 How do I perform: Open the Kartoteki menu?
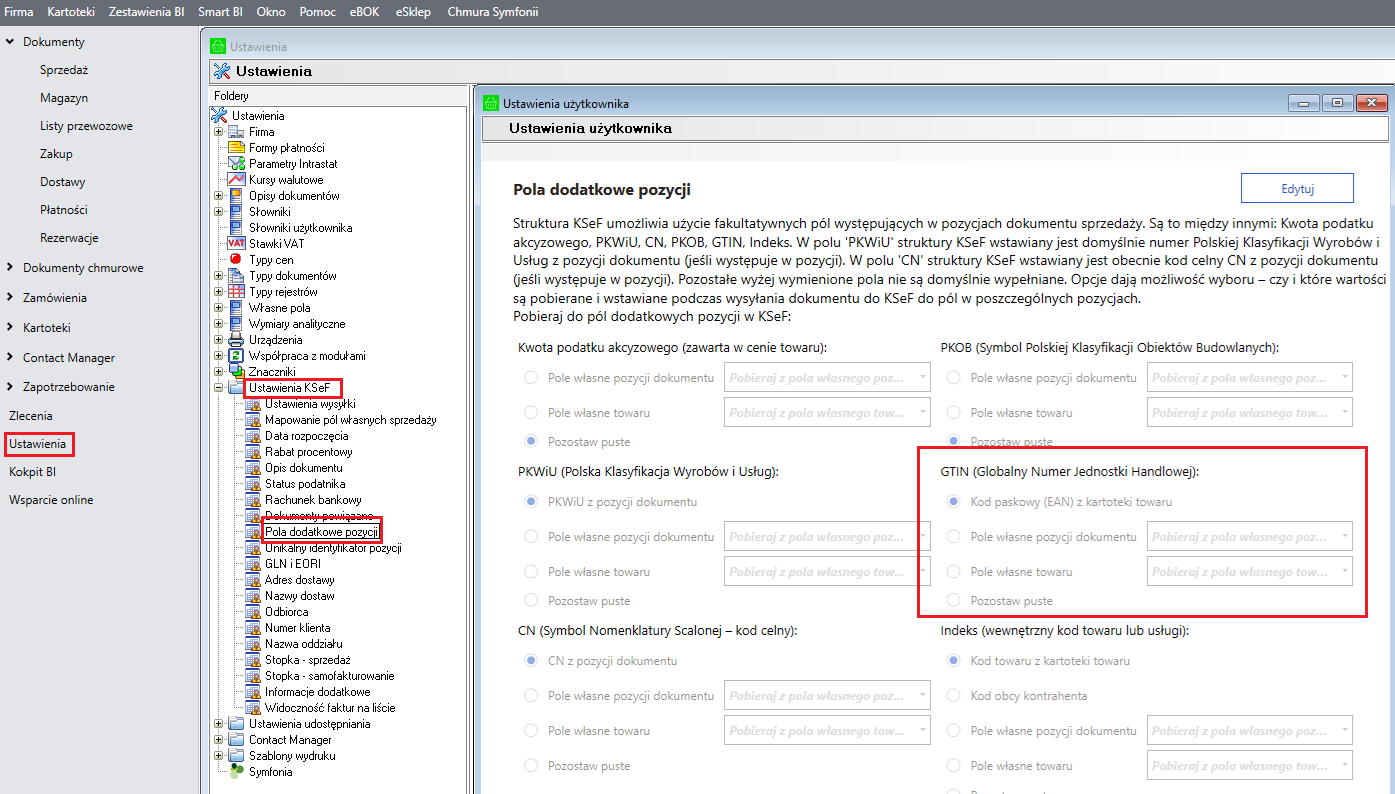coord(70,12)
